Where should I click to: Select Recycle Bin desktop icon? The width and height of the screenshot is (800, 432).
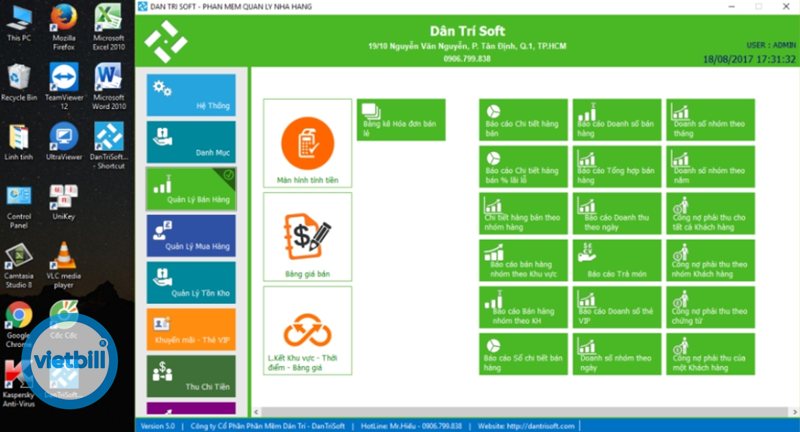[19, 83]
